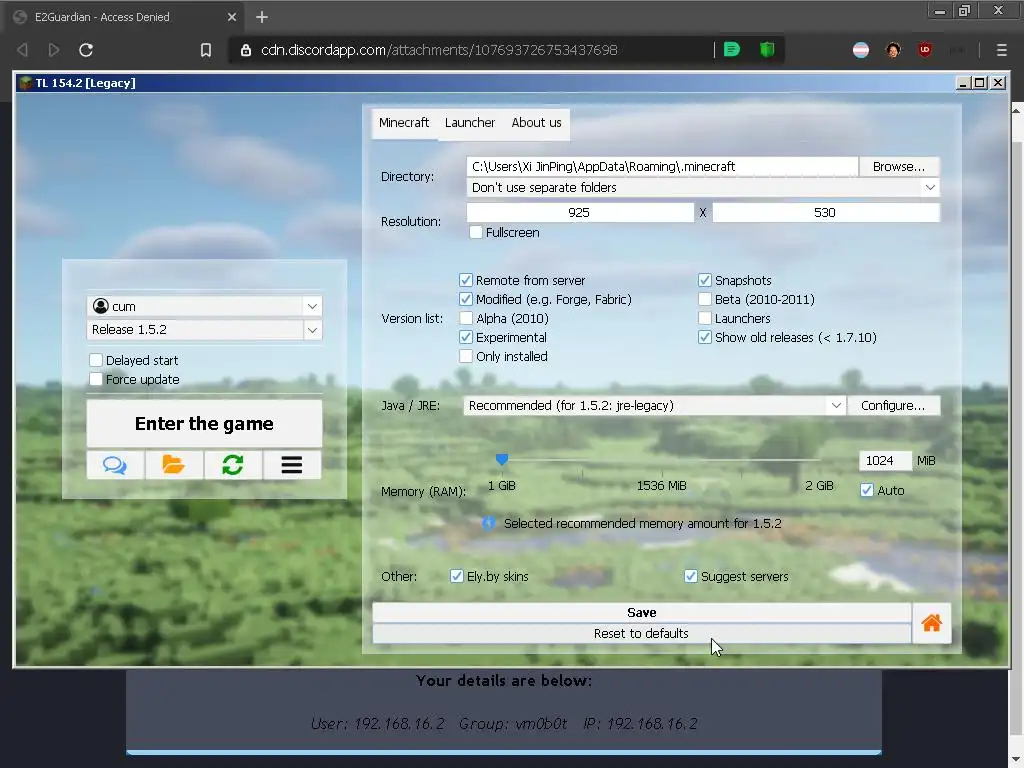
Task: Expand the account dropdown showing cum
Action: tap(312, 306)
